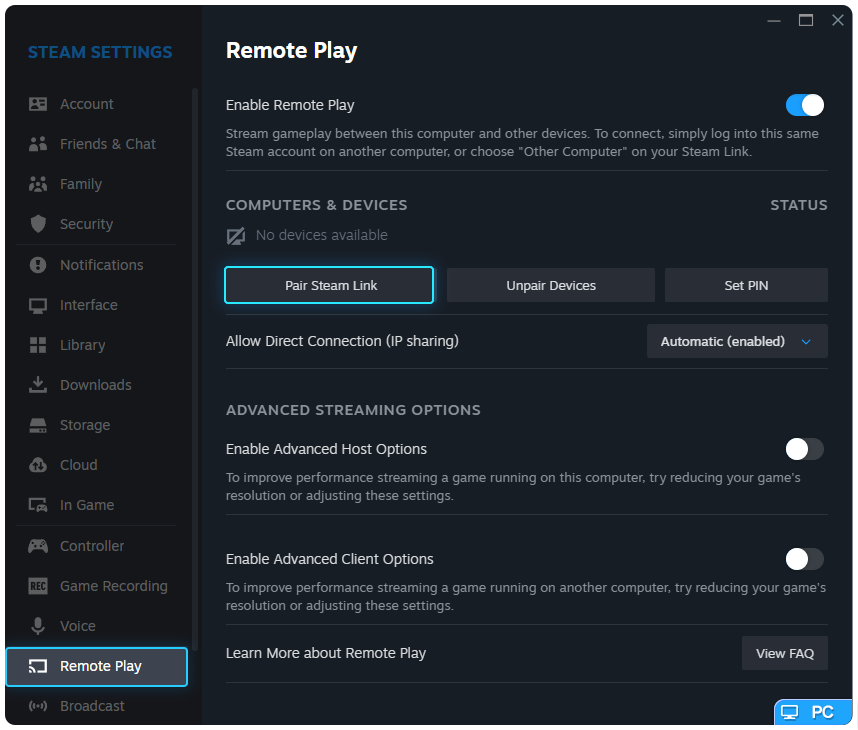Click the 'COMPUTERS & DEVICES' header
858x730 pixels.
pyautogui.click(x=317, y=205)
